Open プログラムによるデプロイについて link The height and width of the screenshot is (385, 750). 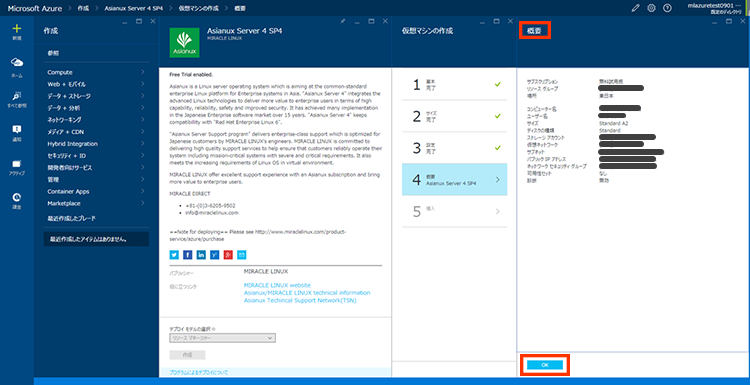[x=199, y=372]
